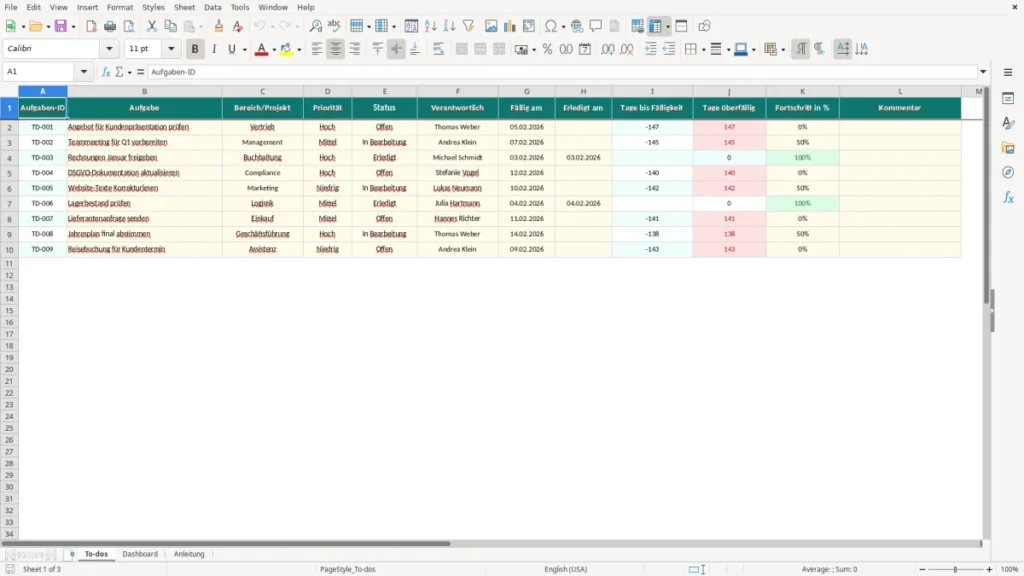Format as percent icon
This screenshot has height=576, width=1024.
click(547, 49)
